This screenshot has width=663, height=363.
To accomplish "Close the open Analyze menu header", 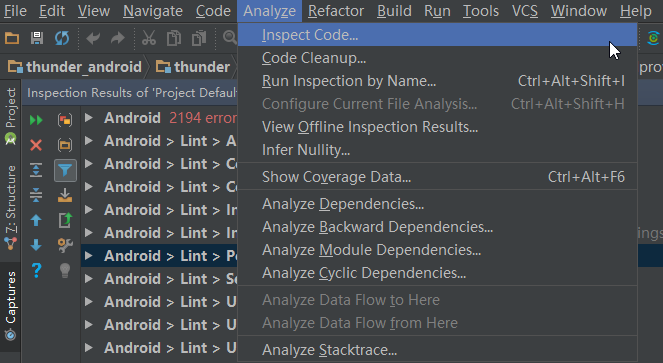I will pos(269,11).
